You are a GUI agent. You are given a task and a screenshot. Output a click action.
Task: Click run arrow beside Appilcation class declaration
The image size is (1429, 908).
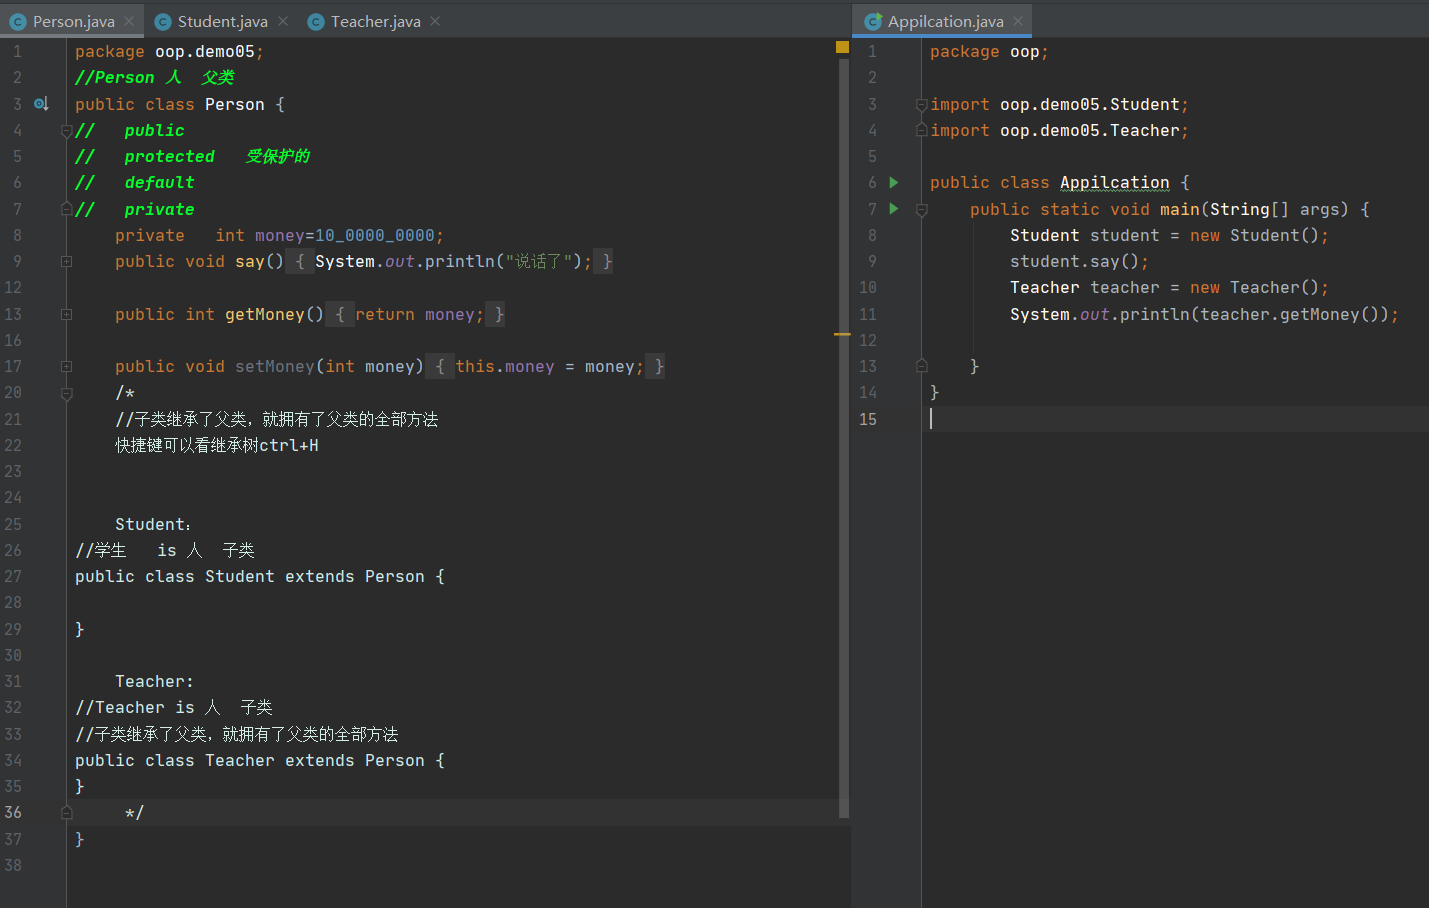[x=894, y=183]
